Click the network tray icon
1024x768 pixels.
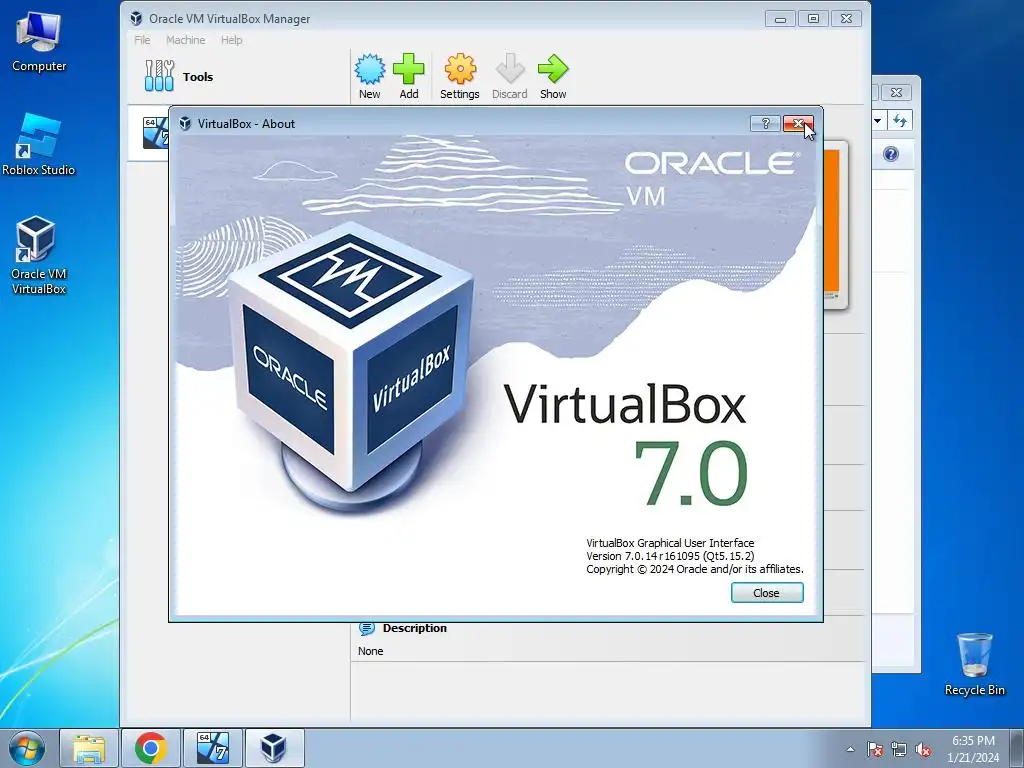tap(899, 750)
